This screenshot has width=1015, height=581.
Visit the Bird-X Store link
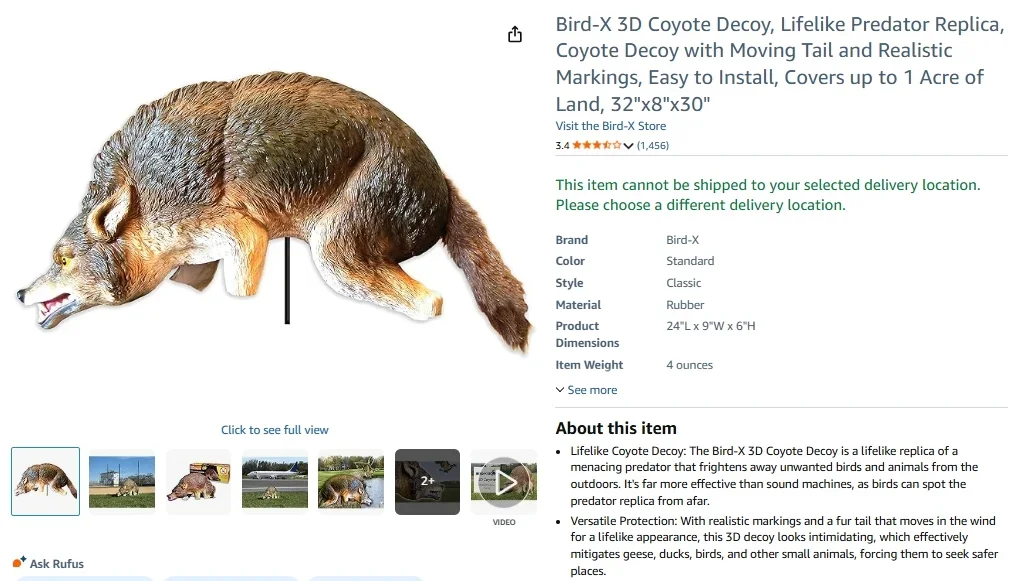pos(610,126)
